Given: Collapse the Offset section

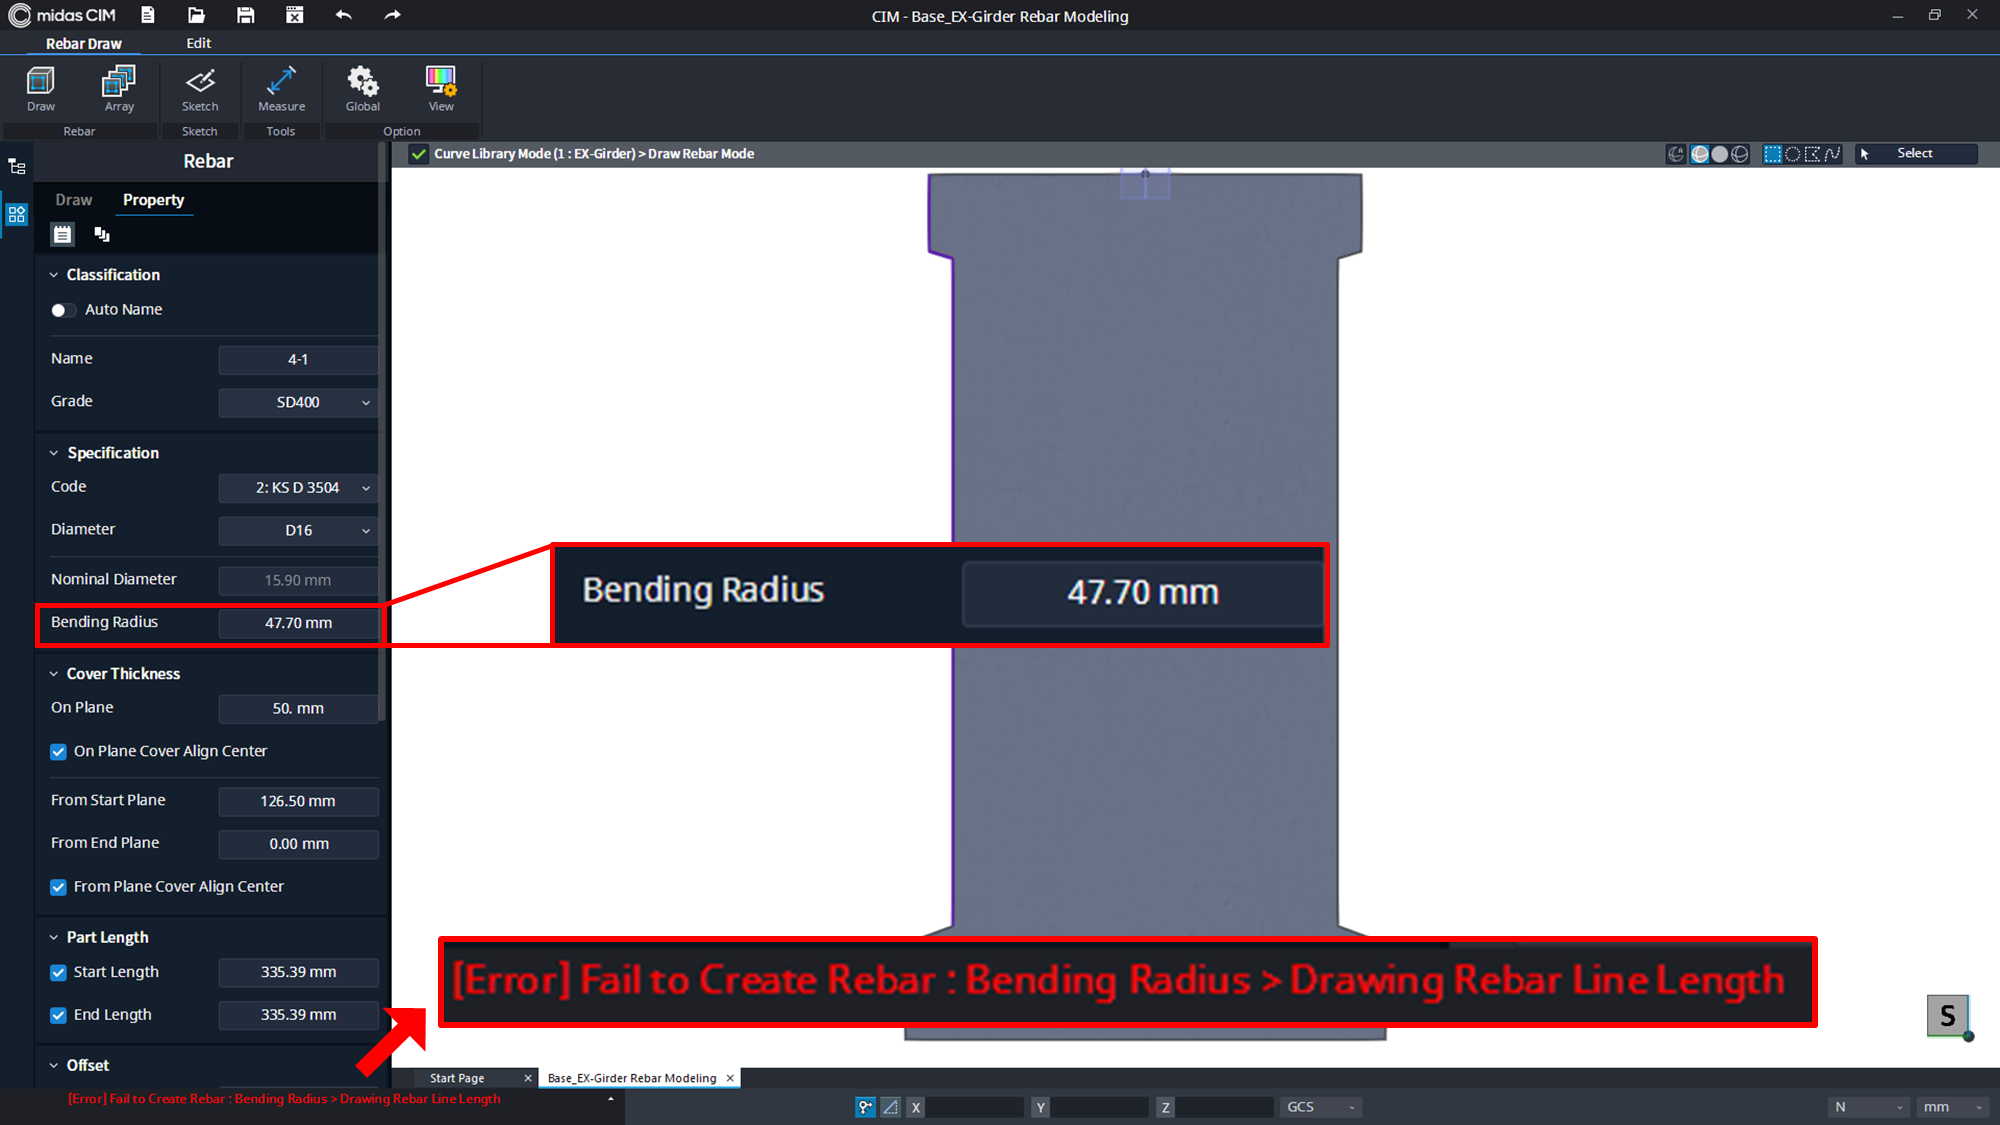Looking at the screenshot, I should coord(54,1066).
